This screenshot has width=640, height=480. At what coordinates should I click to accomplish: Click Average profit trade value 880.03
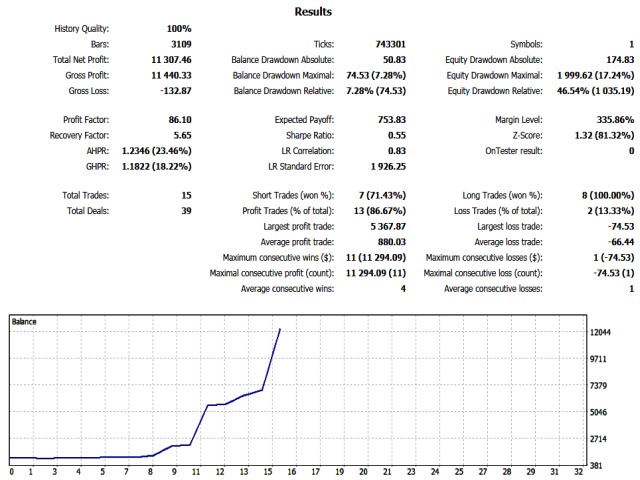pos(392,242)
